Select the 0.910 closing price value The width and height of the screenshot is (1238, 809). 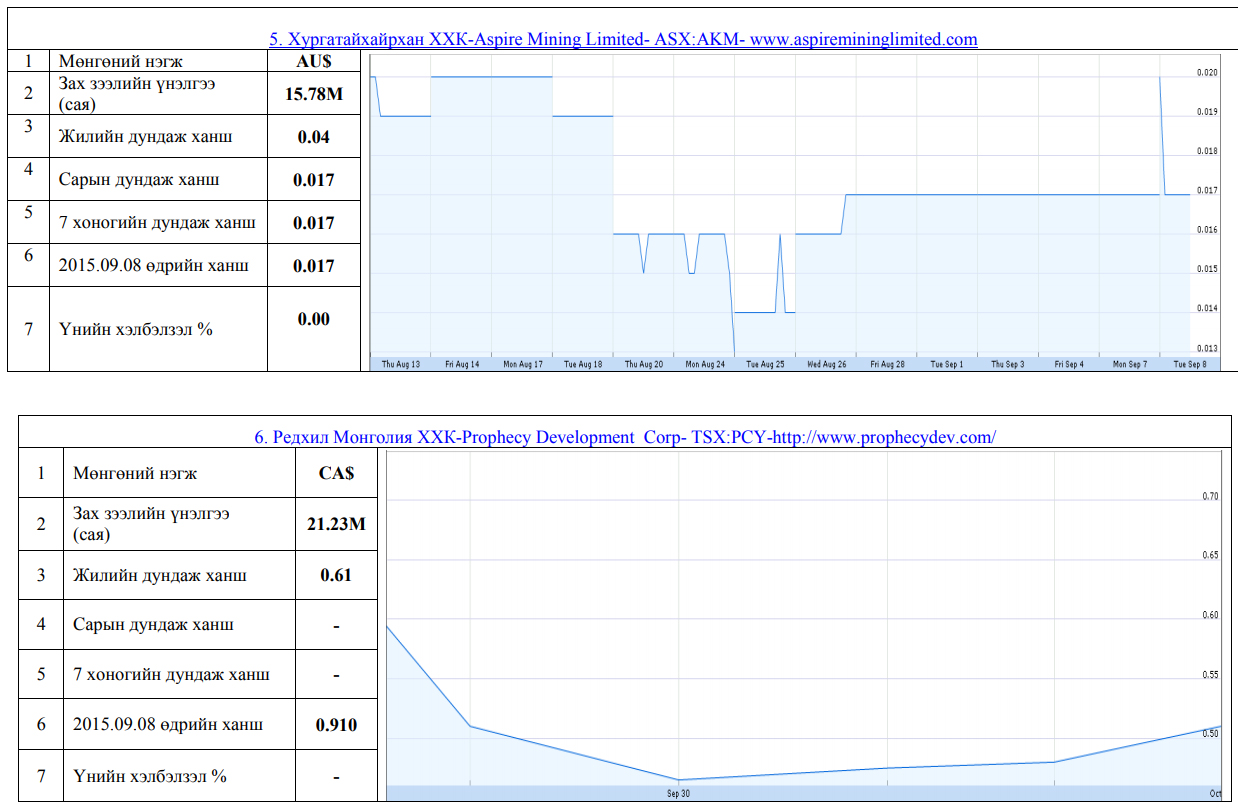(x=336, y=725)
